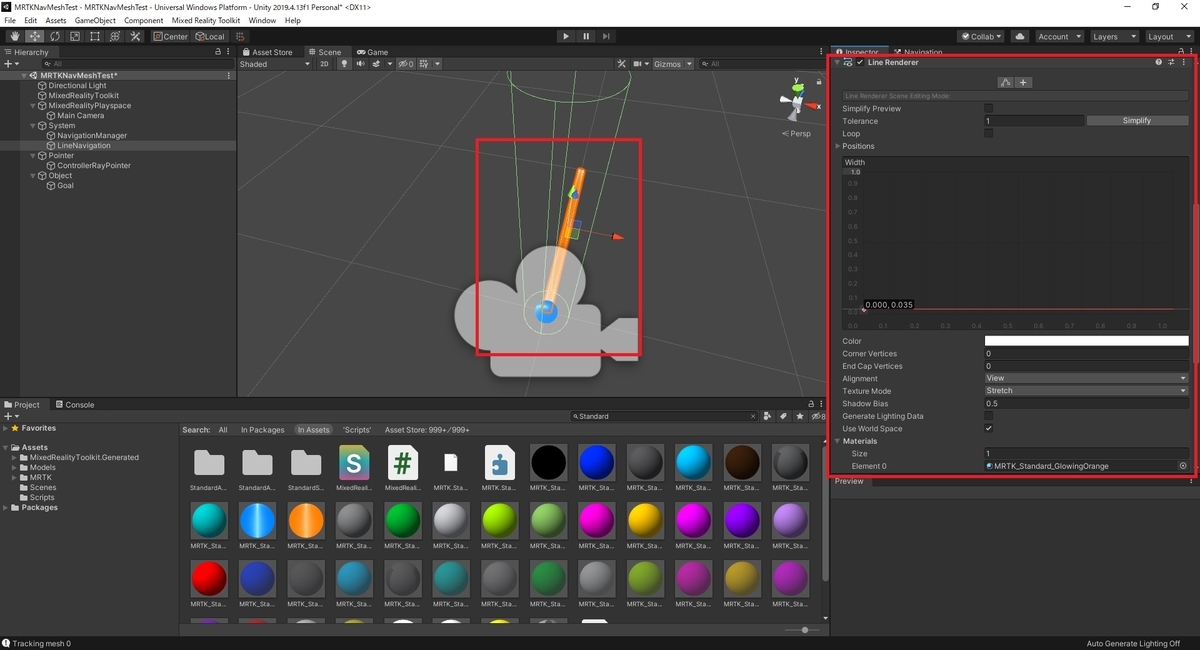Viewport: 1200px width, 650px height.
Task: Toggle scene audio speaker icon
Action: pyautogui.click(x=359, y=64)
